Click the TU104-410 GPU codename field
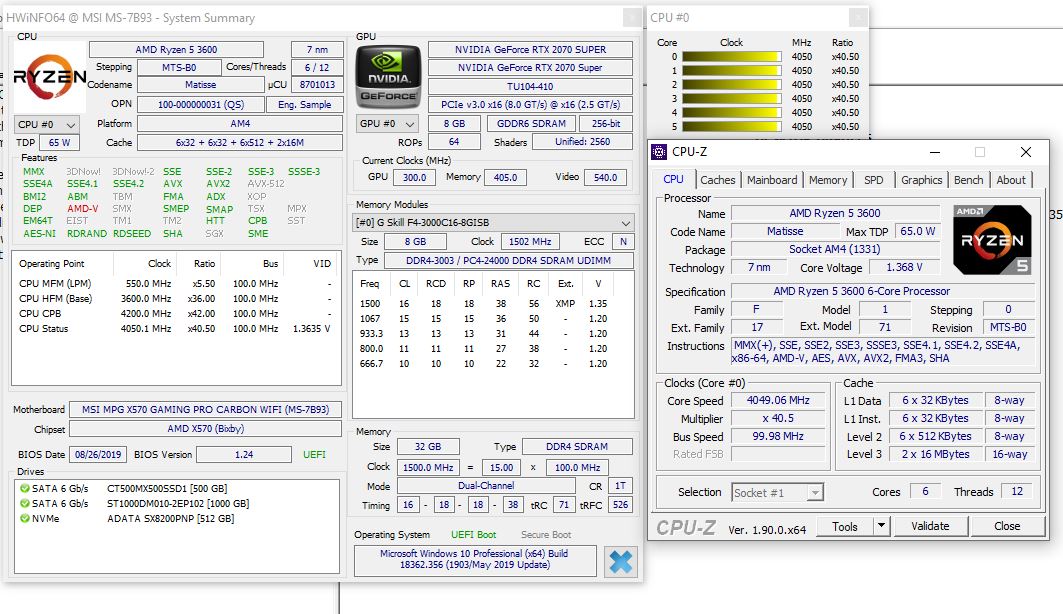This screenshot has height=614, width=1063. click(530, 86)
